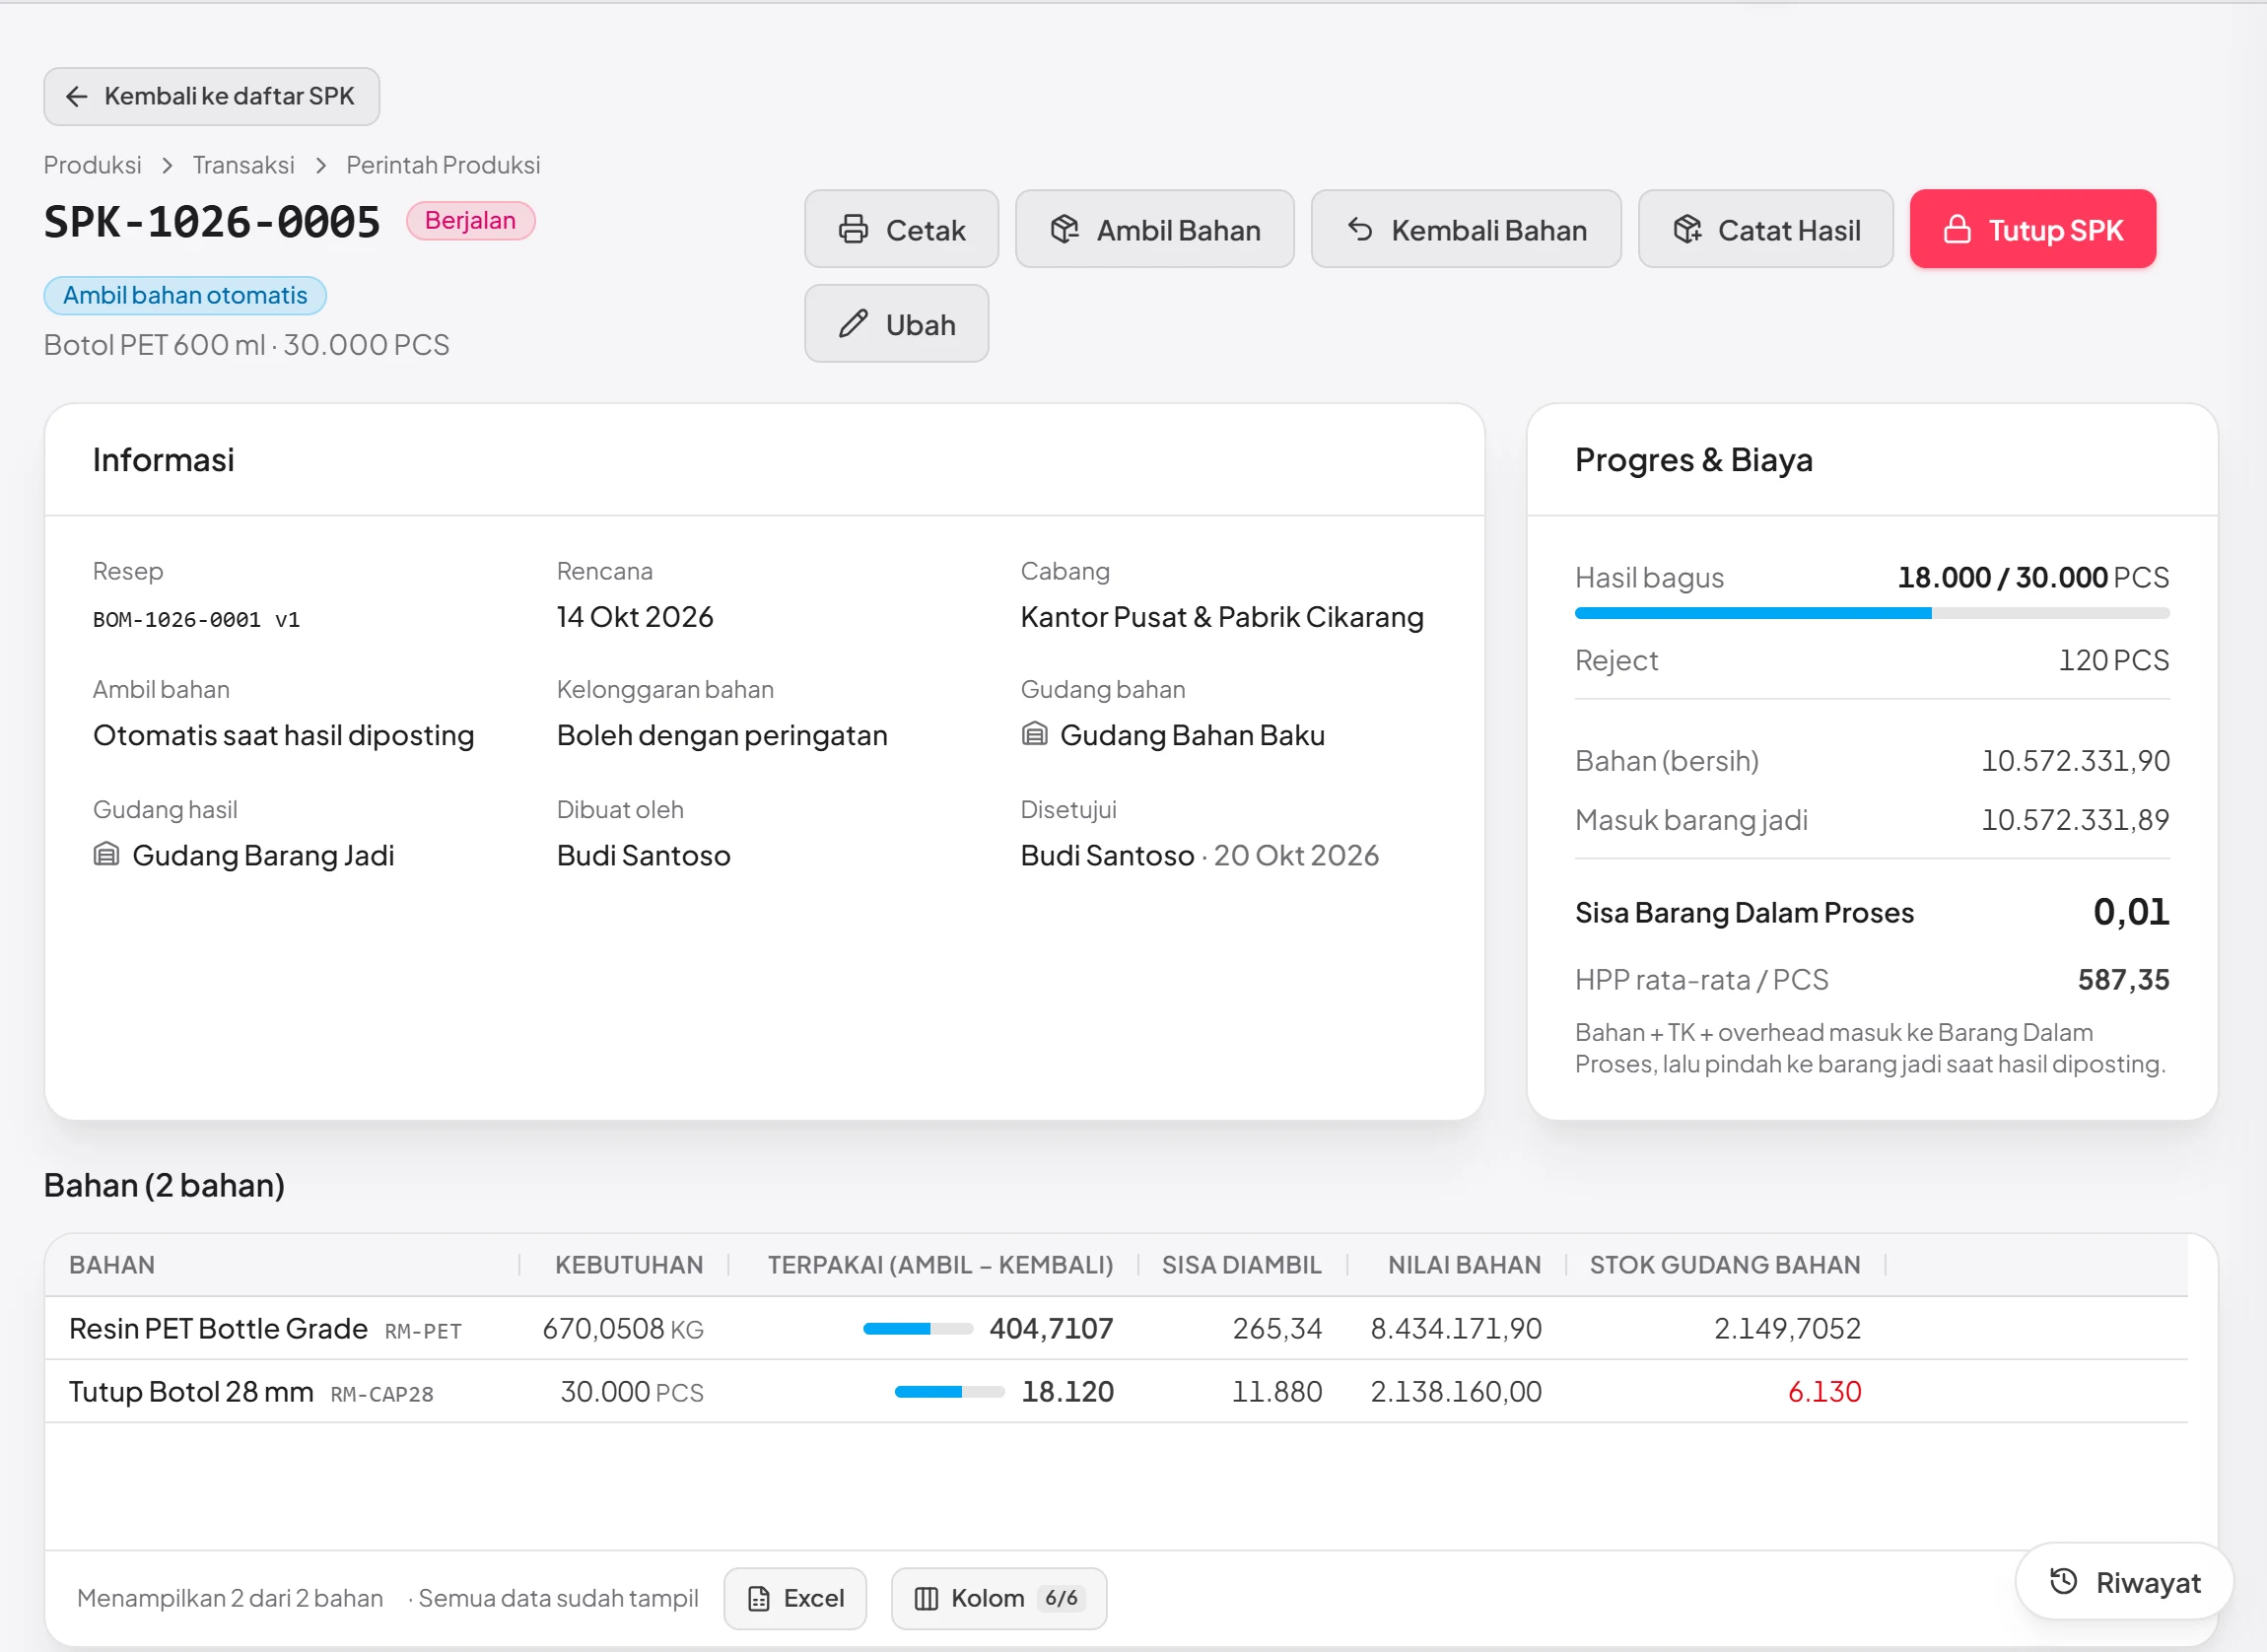Screen dimensions: 2267x1652
Task: Sort by TERPAKAI (AMBIL – KEMBALI) header
Action: (x=940, y=1265)
